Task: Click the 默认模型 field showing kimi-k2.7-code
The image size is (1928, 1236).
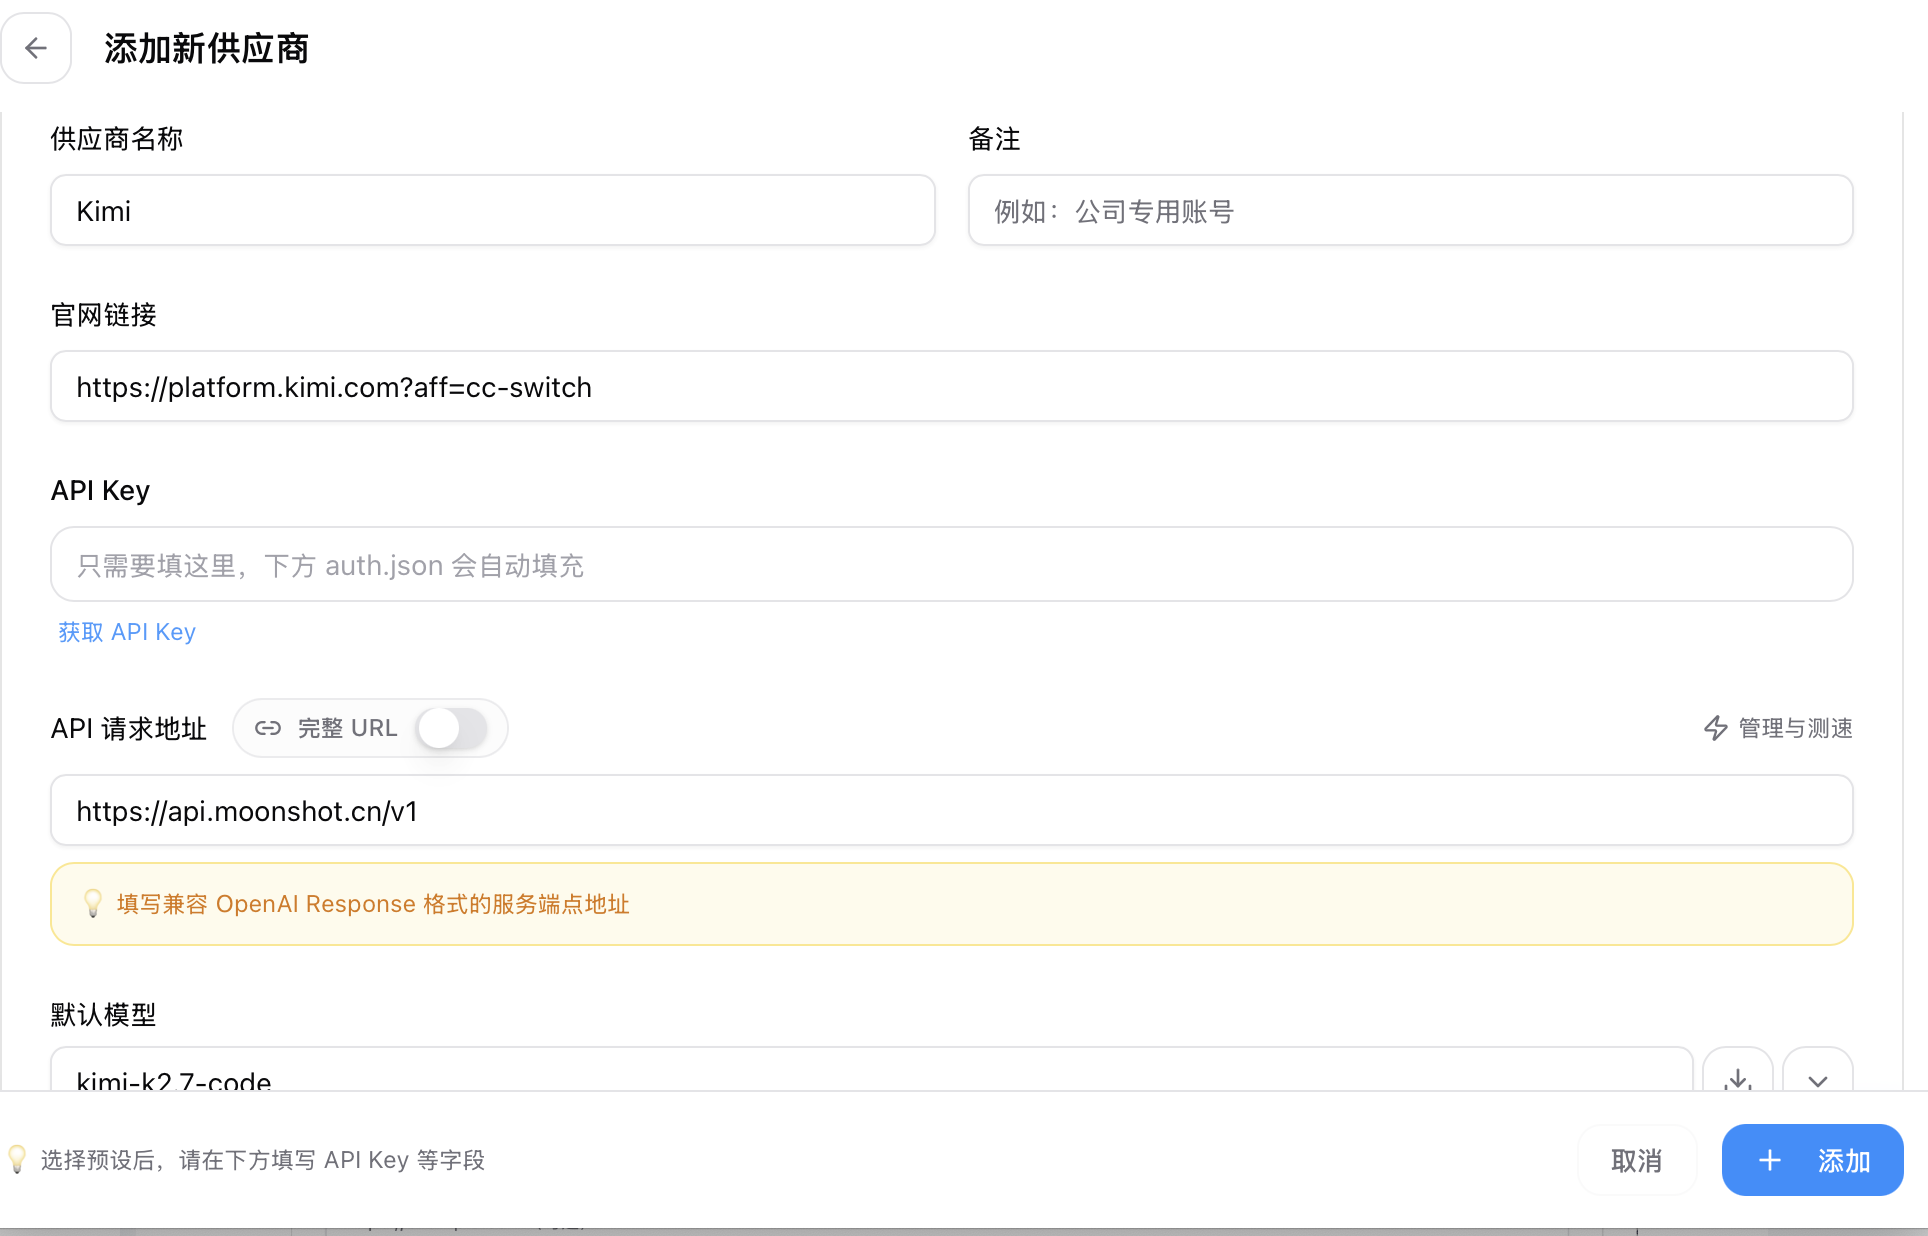Action: pos(872,1070)
